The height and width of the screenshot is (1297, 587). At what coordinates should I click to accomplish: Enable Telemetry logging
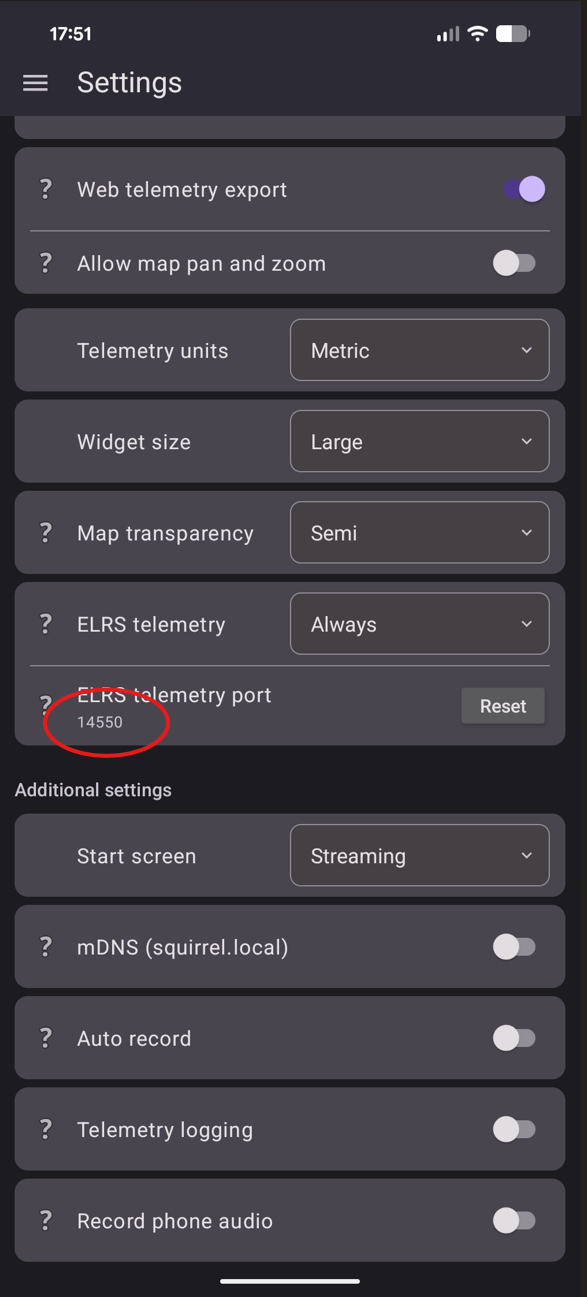[x=515, y=1129]
